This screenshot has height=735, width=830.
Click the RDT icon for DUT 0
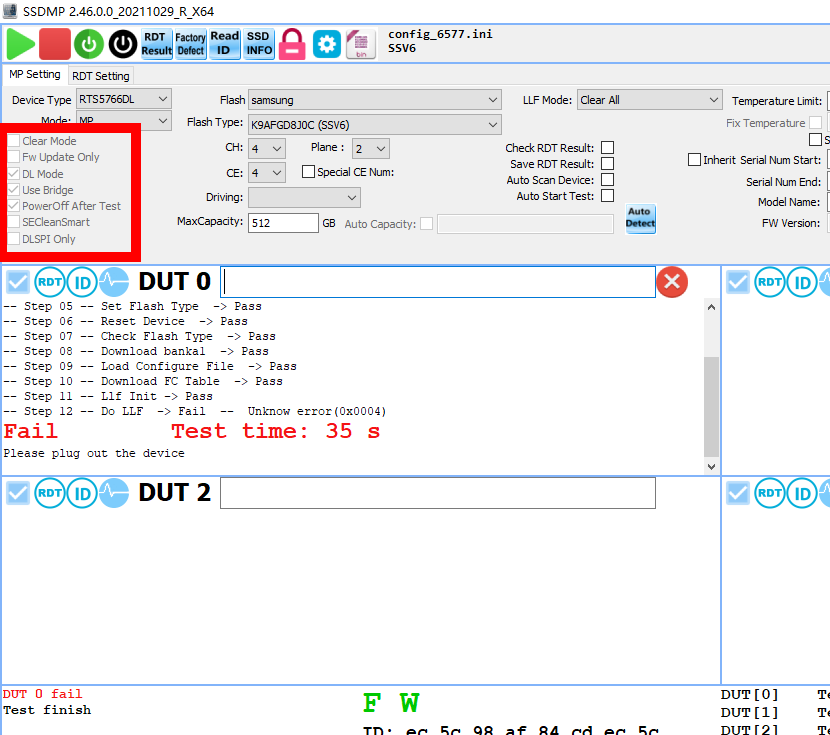pyautogui.click(x=50, y=283)
